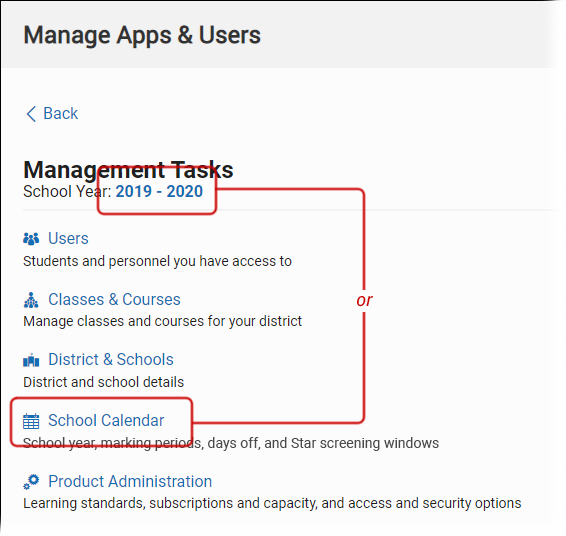This screenshot has height=536, width=566.
Task: Click the 'District and school details' text
Action: pos(104,382)
